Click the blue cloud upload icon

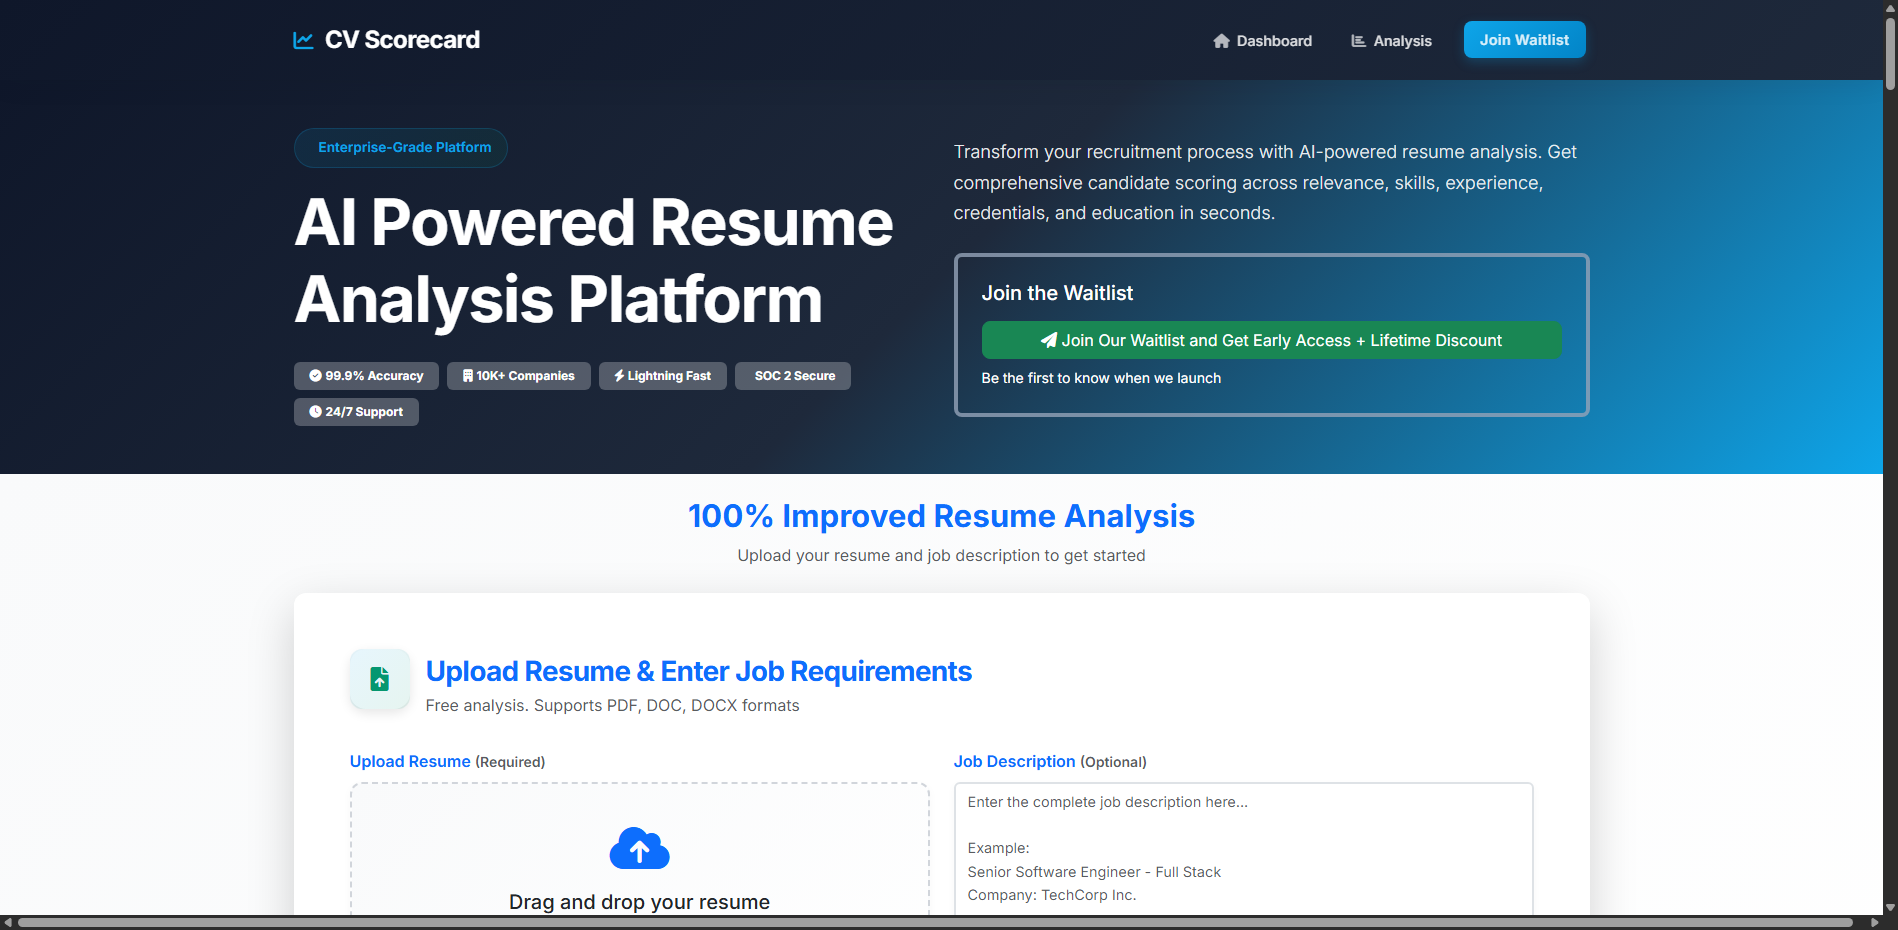coord(639,849)
